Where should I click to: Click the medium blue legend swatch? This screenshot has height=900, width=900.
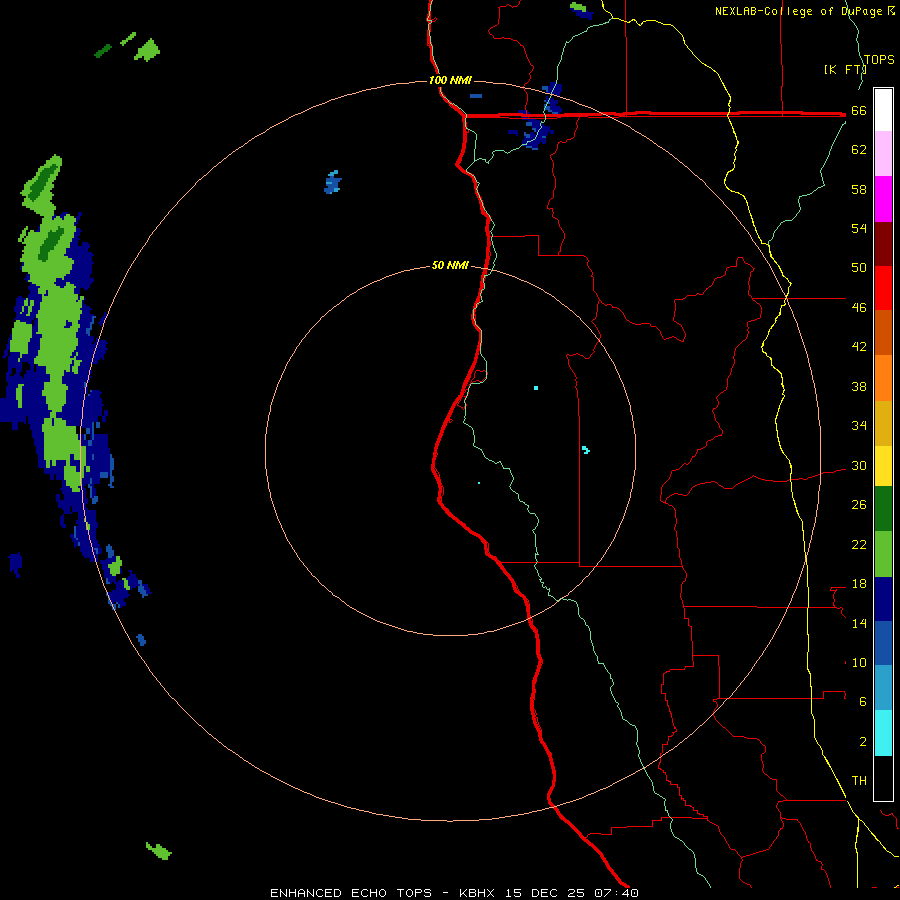point(883,643)
